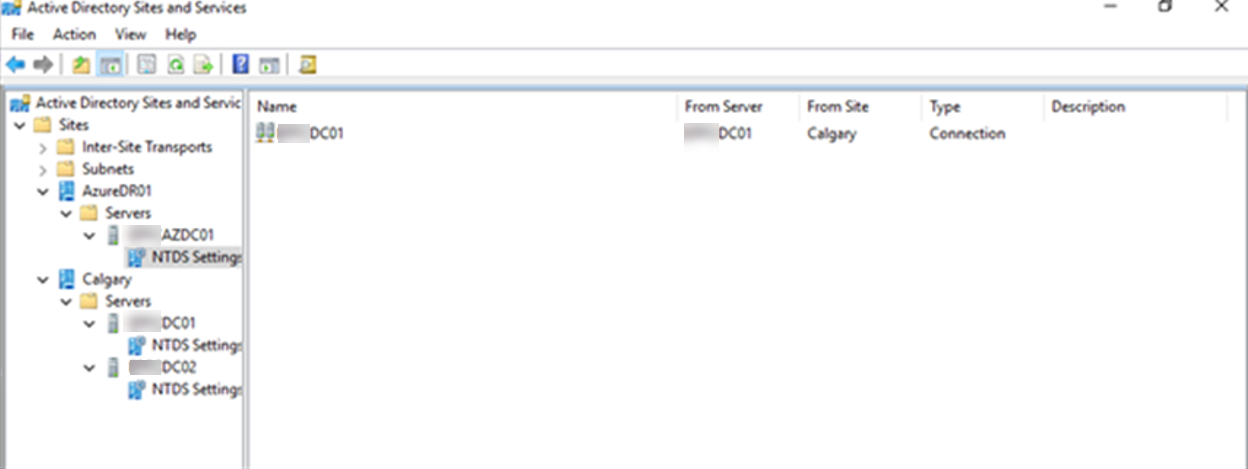Click the Export List toolbar icon
1248x469 pixels.
pyautogui.click(x=203, y=65)
